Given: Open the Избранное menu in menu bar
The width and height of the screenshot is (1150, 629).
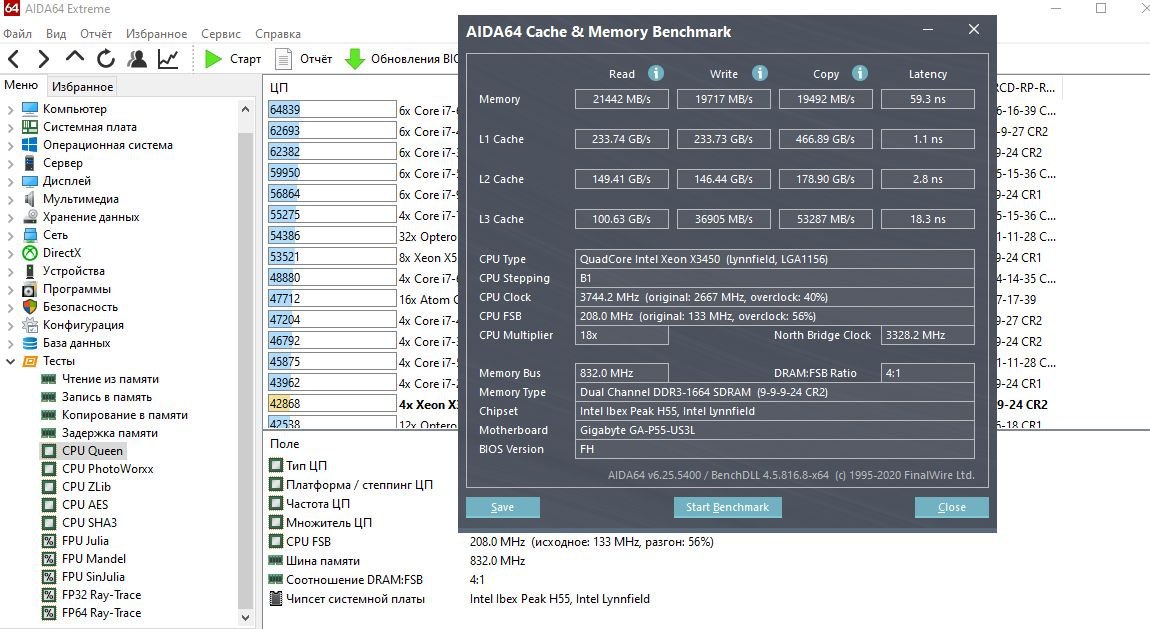Looking at the screenshot, I should point(156,34).
